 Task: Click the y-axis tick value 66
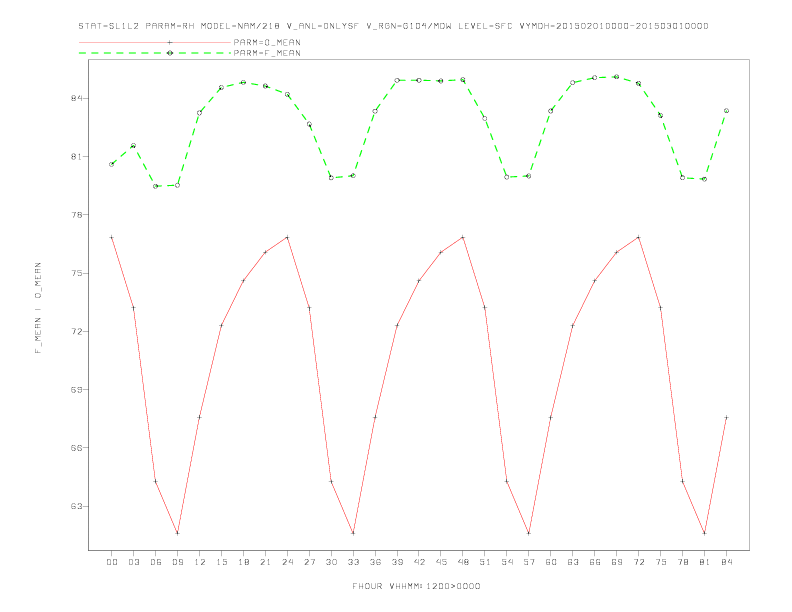coord(76,447)
